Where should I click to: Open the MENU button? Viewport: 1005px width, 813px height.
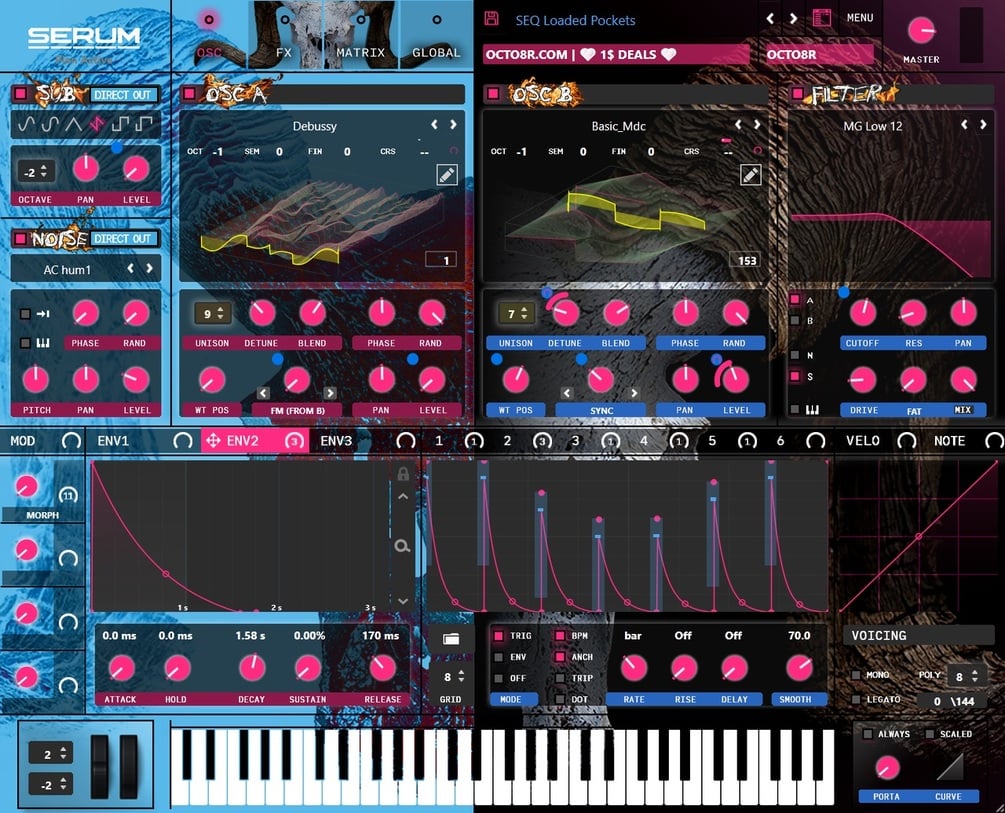click(x=860, y=18)
